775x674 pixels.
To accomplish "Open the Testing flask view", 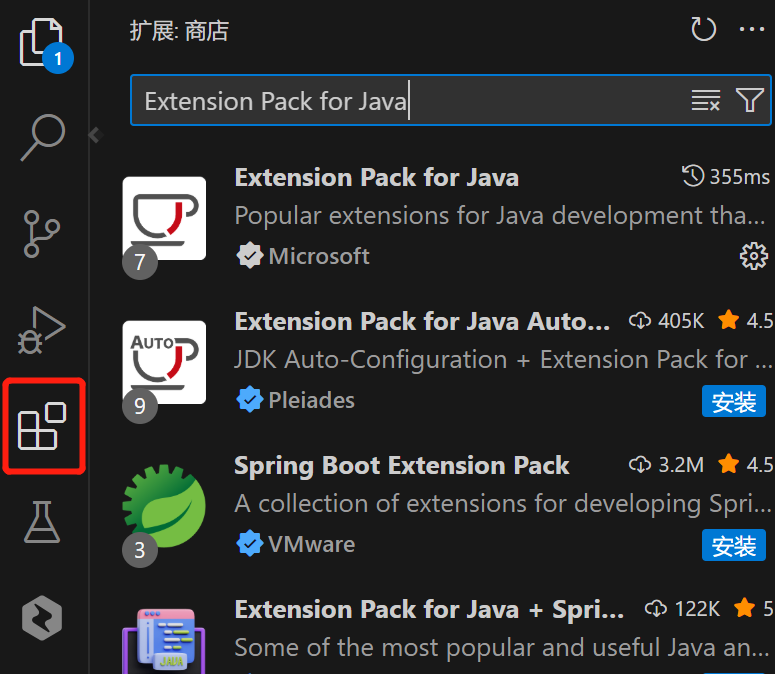I will click(42, 522).
